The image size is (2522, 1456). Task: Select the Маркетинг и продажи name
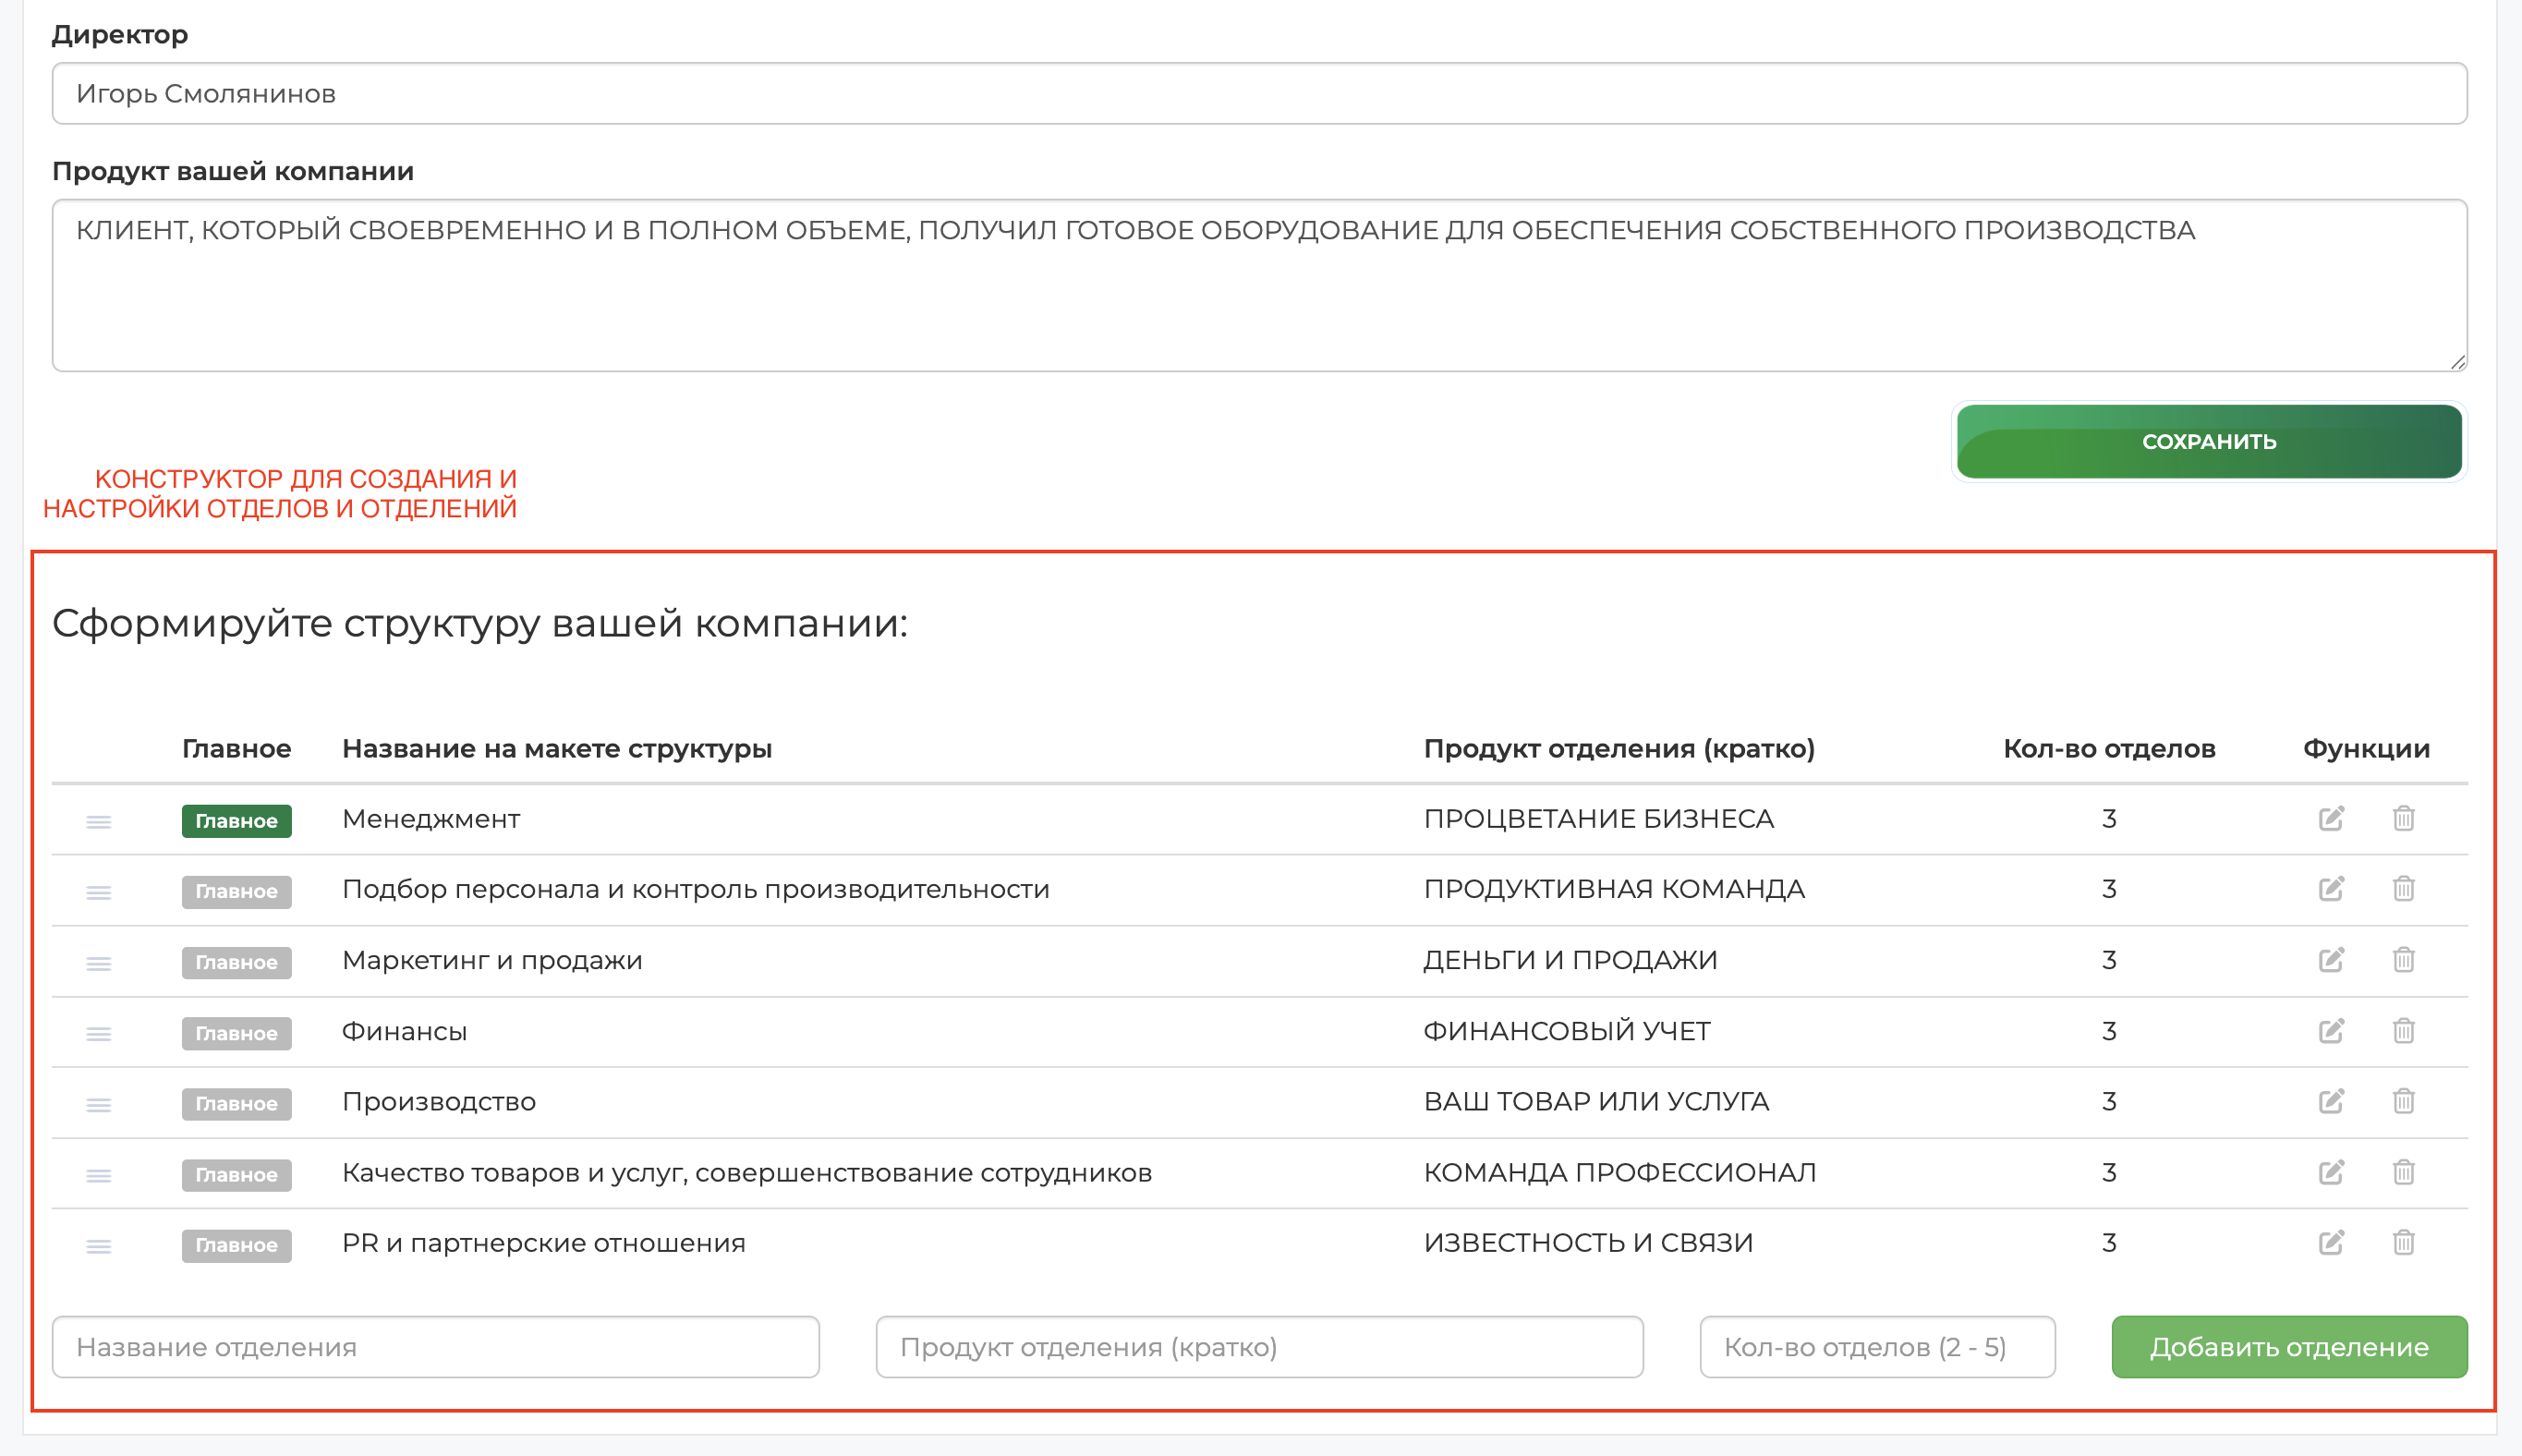click(x=492, y=960)
